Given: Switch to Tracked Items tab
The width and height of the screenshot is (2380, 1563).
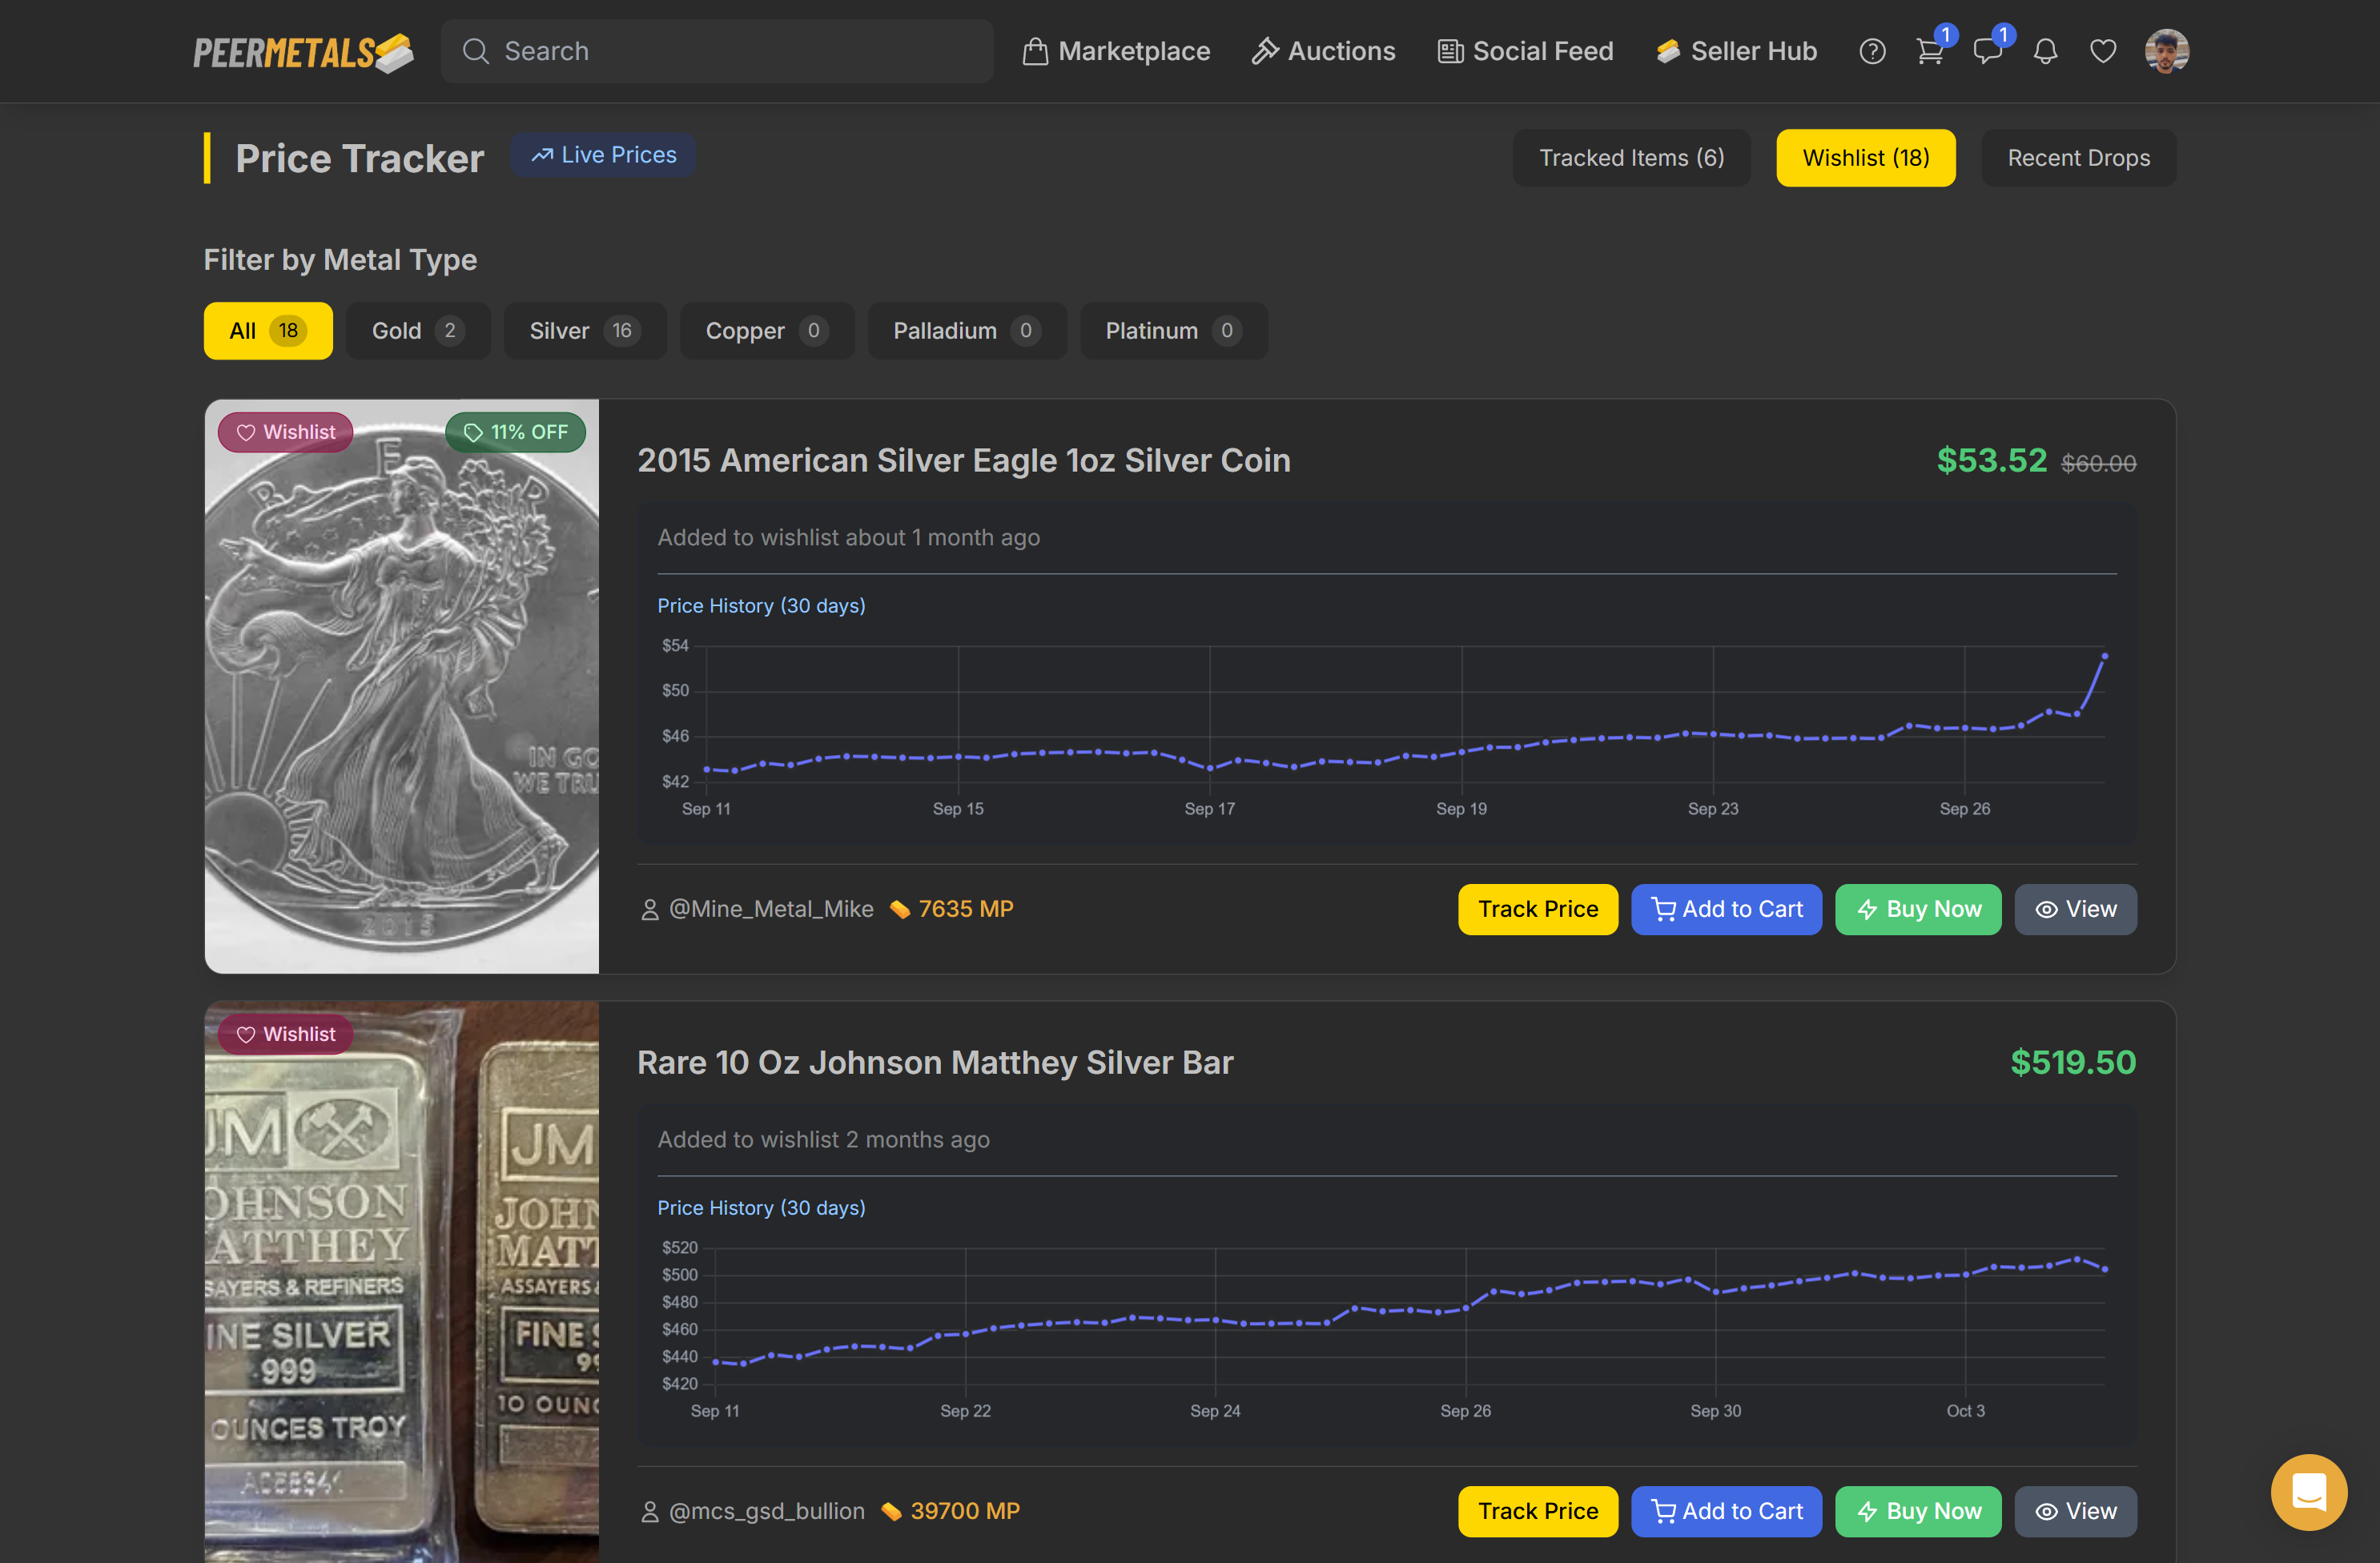Looking at the screenshot, I should 1631,158.
